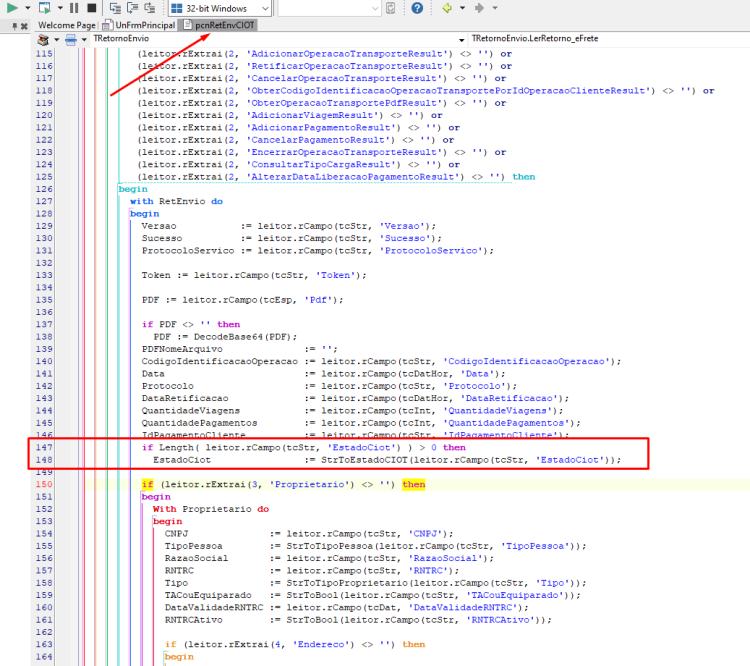Viewport: 750px width, 666px height.
Task: Click the Trace Into debug icon
Action: (115, 8)
